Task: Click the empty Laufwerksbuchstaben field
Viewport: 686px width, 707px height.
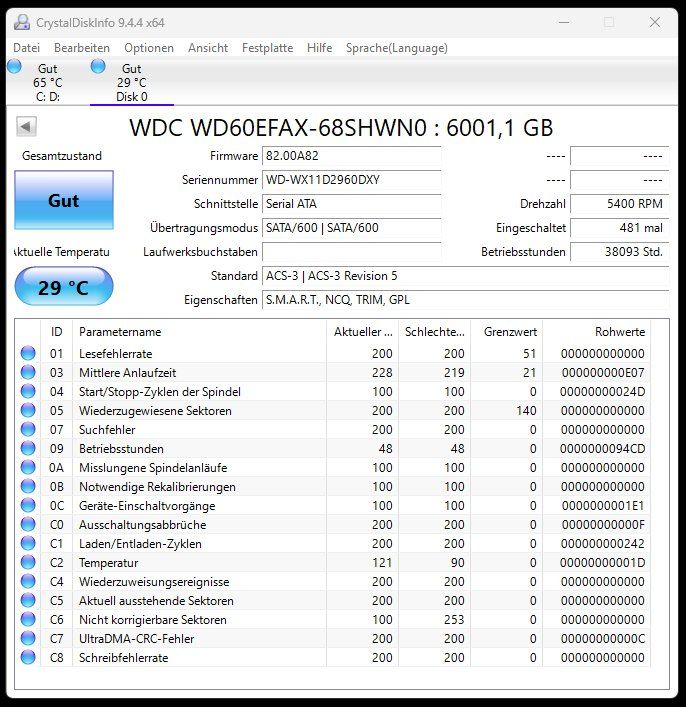Action: coord(351,252)
